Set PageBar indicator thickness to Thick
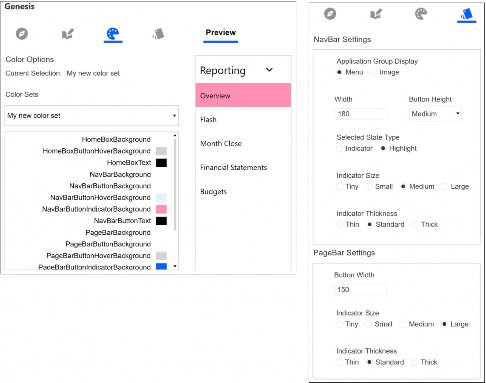This screenshot has height=383, width=486. (414, 362)
